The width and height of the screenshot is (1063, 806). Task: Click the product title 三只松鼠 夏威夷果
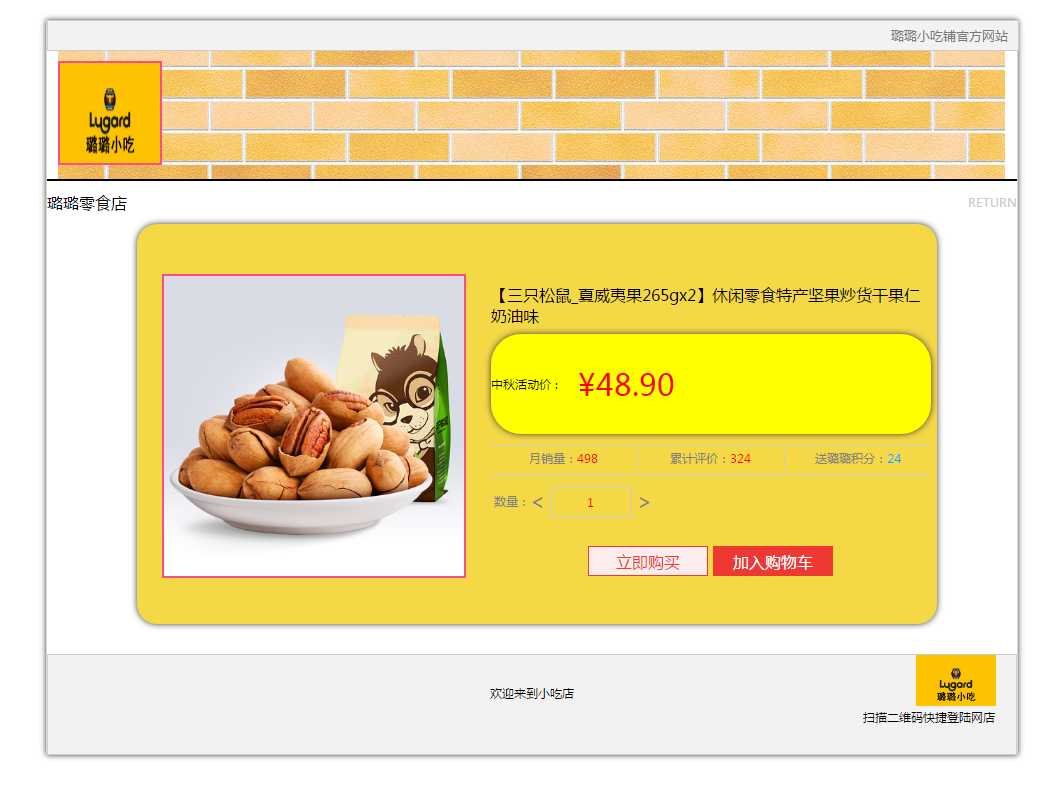click(705, 306)
